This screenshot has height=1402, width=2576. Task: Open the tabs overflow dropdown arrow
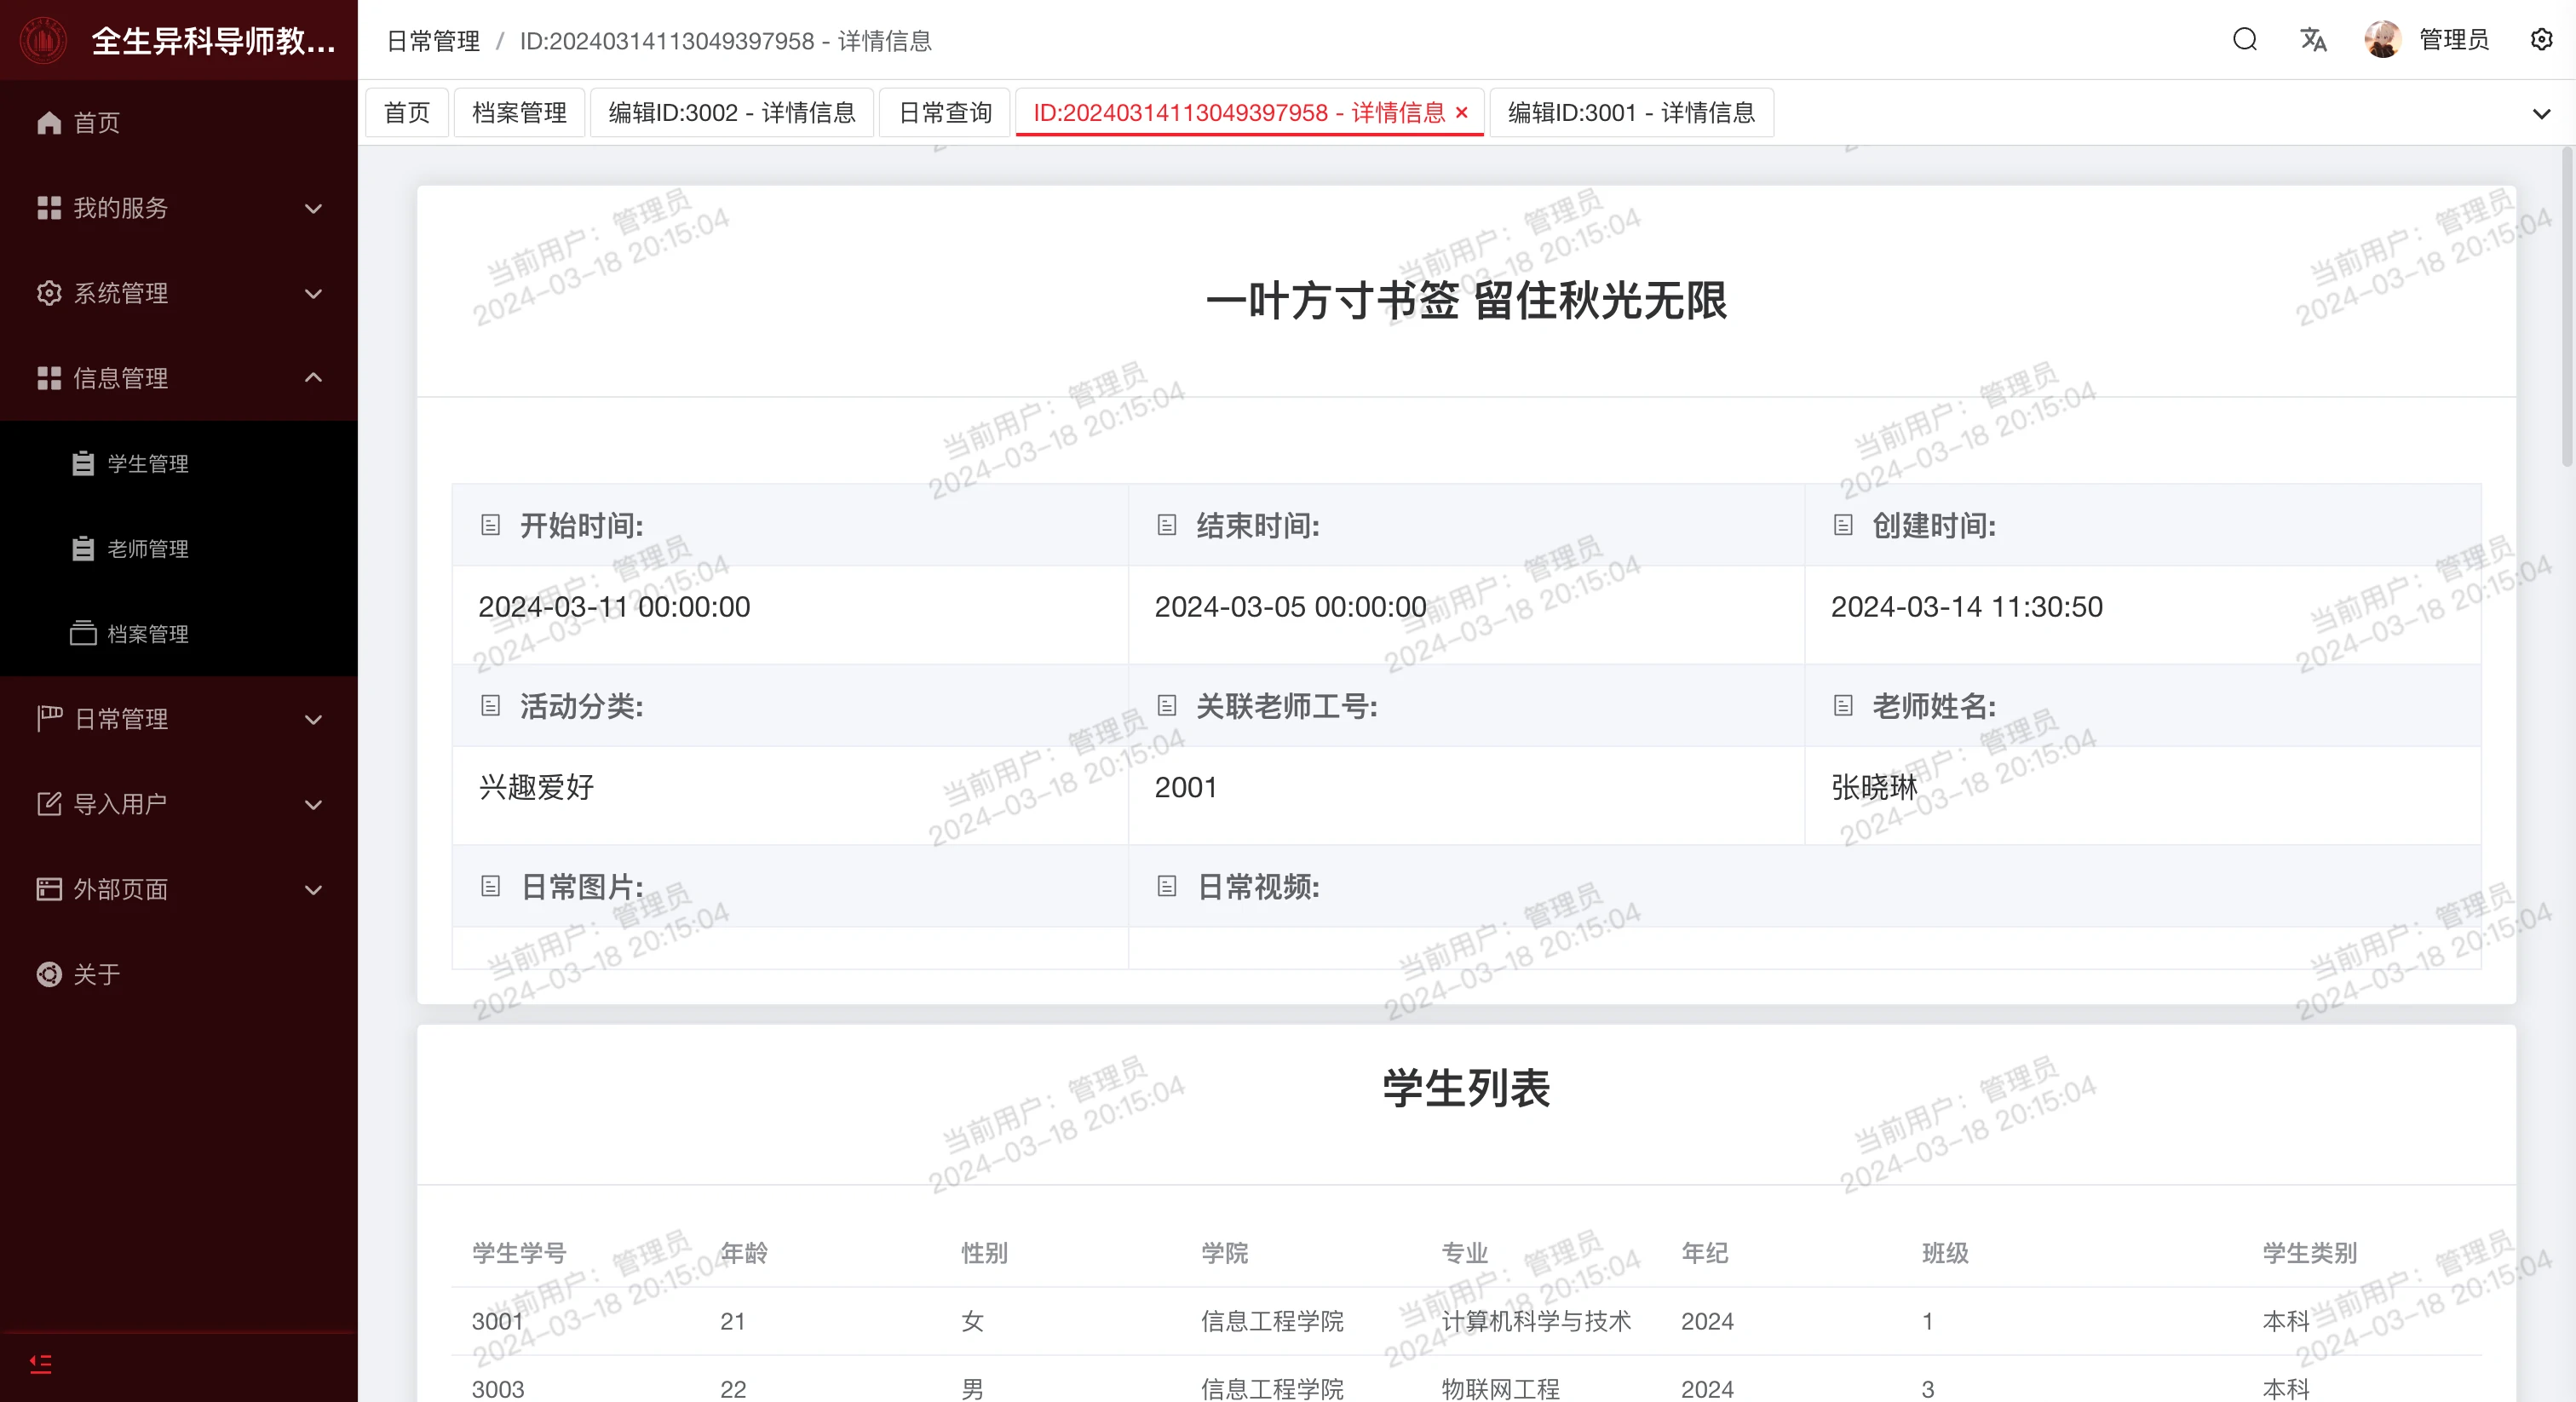[x=2541, y=113]
